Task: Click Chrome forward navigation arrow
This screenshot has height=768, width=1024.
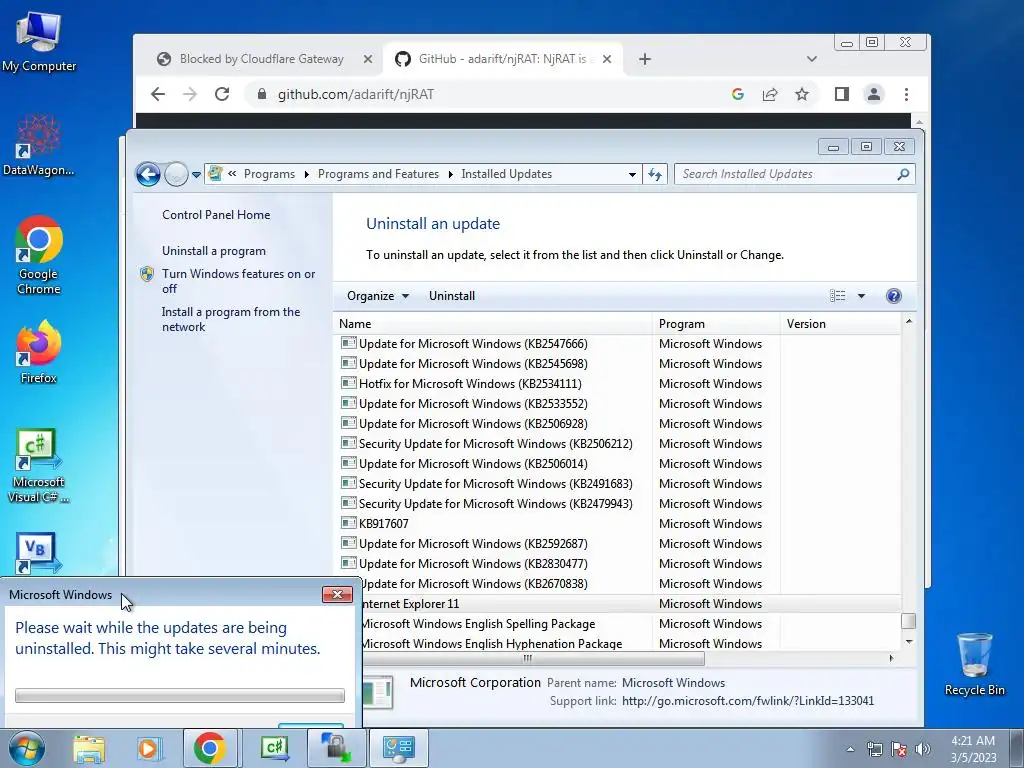Action: [x=190, y=94]
